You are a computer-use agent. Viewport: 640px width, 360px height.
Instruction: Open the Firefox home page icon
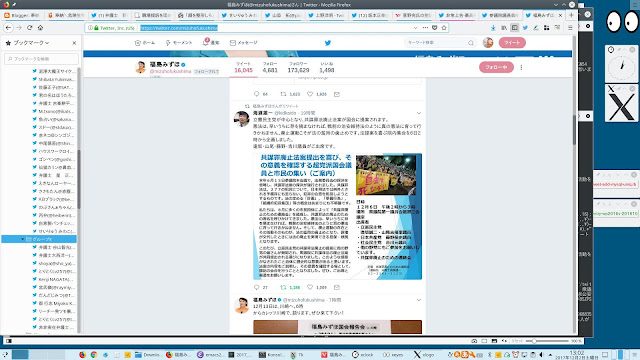[x=40, y=28]
